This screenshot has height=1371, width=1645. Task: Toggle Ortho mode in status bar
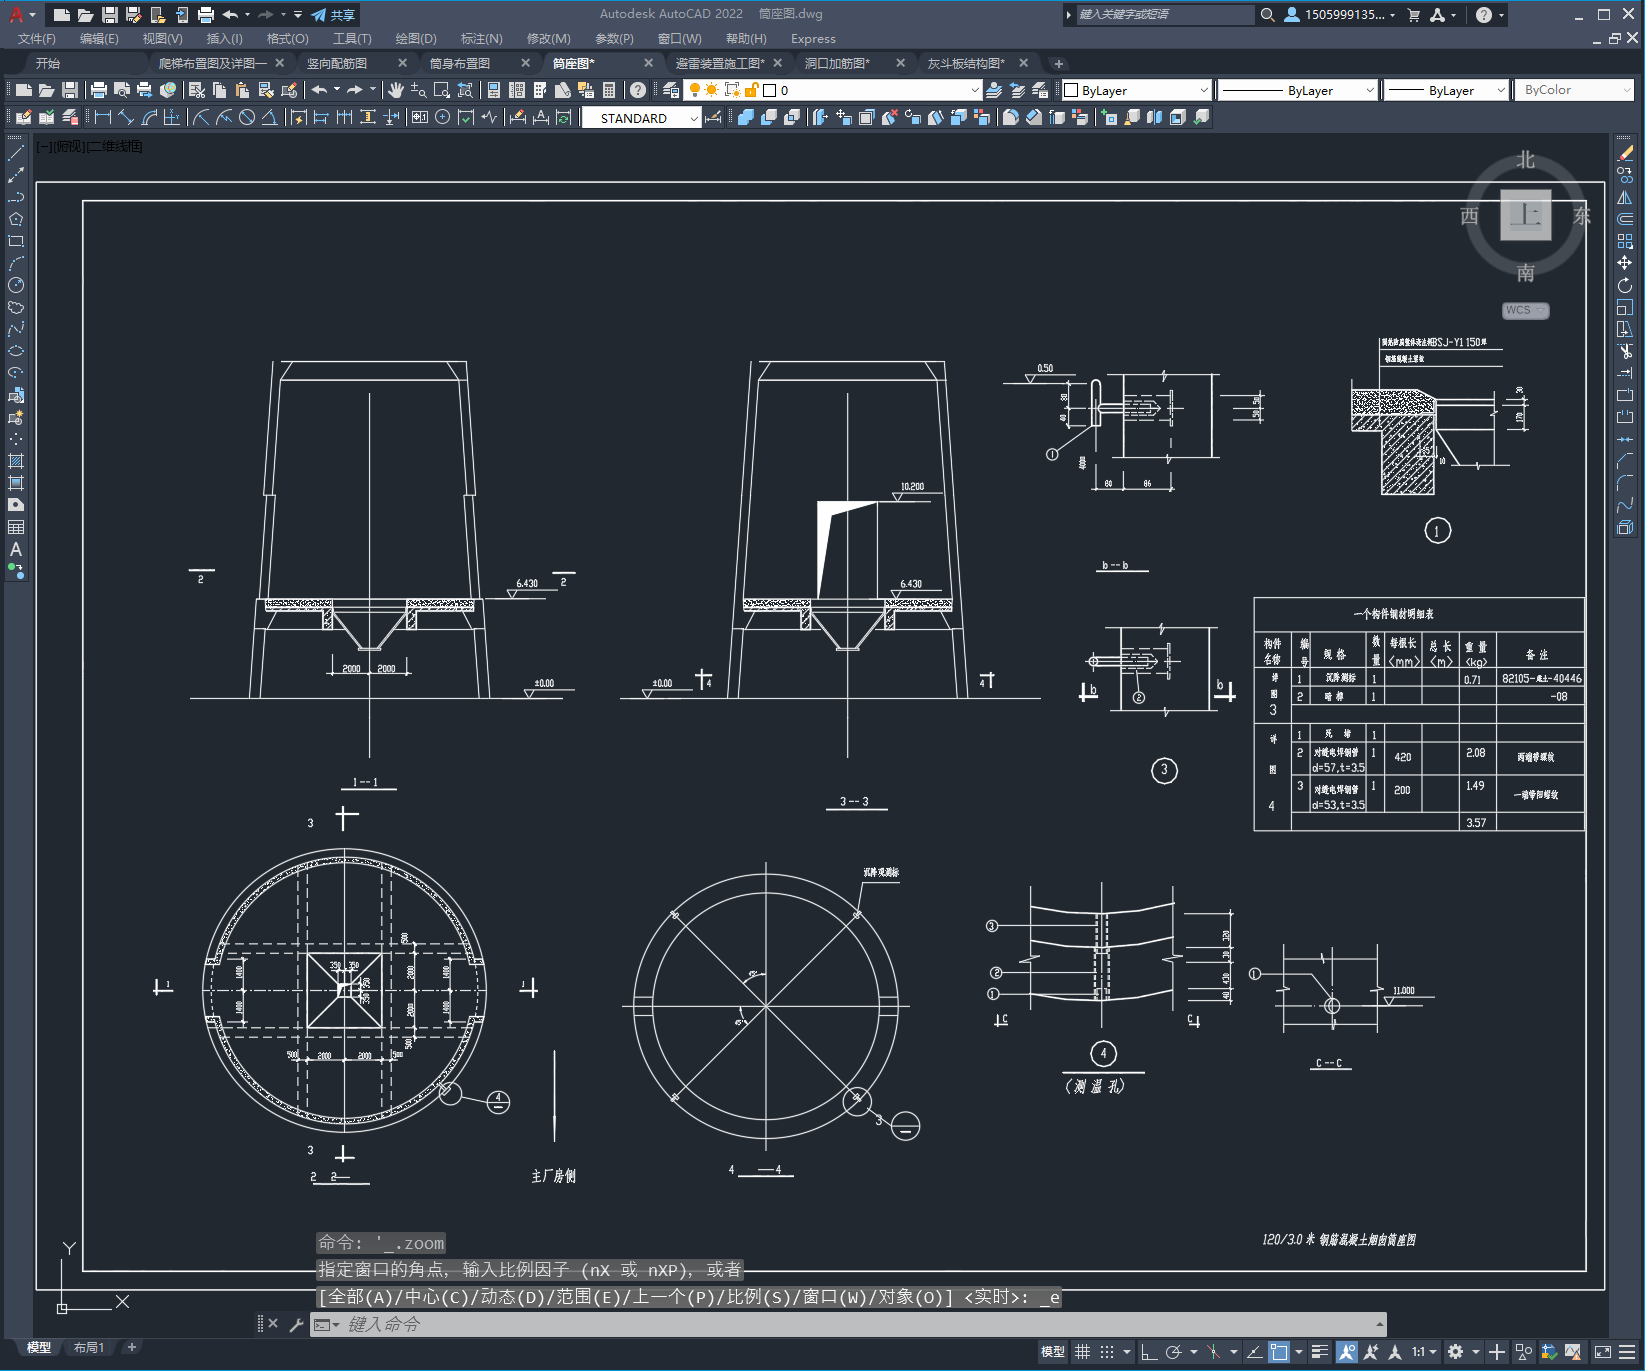coord(1149,1352)
